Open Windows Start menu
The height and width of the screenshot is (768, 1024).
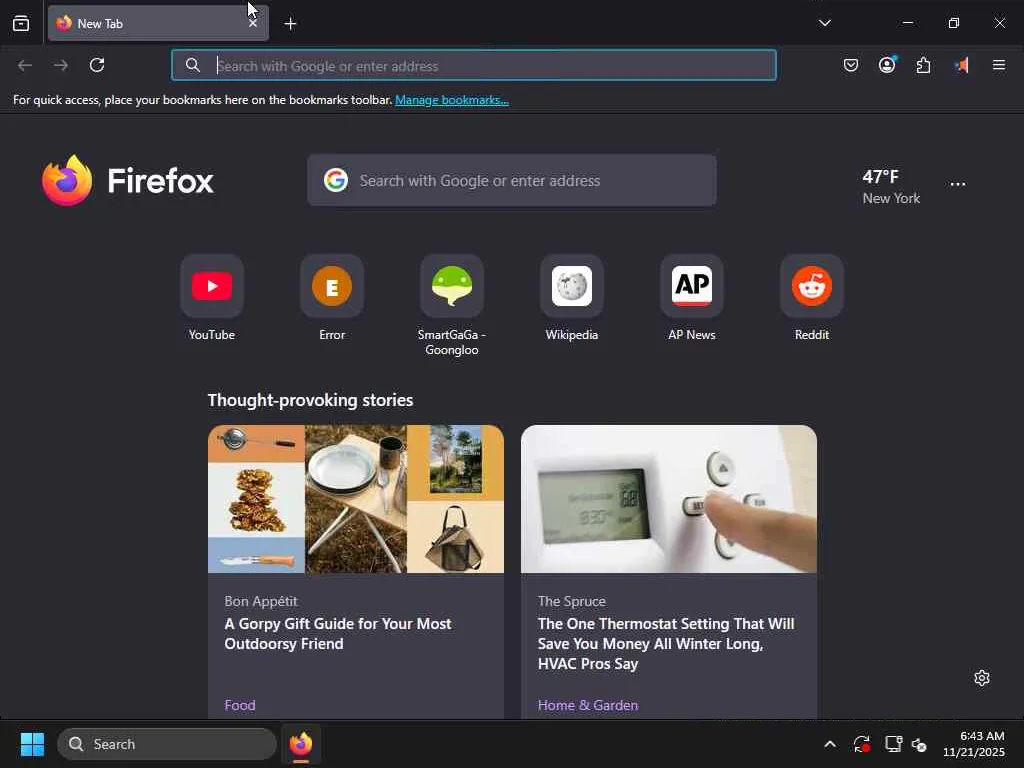(32, 744)
